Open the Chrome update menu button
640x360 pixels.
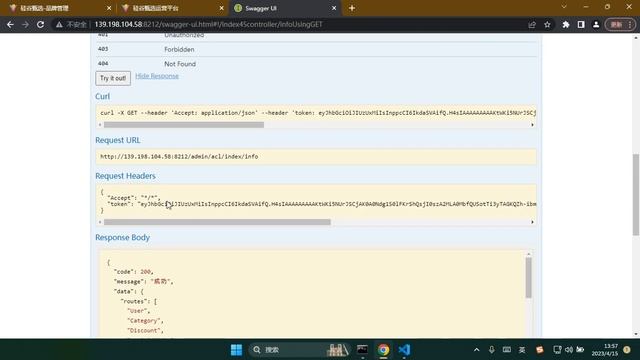coord(620,24)
